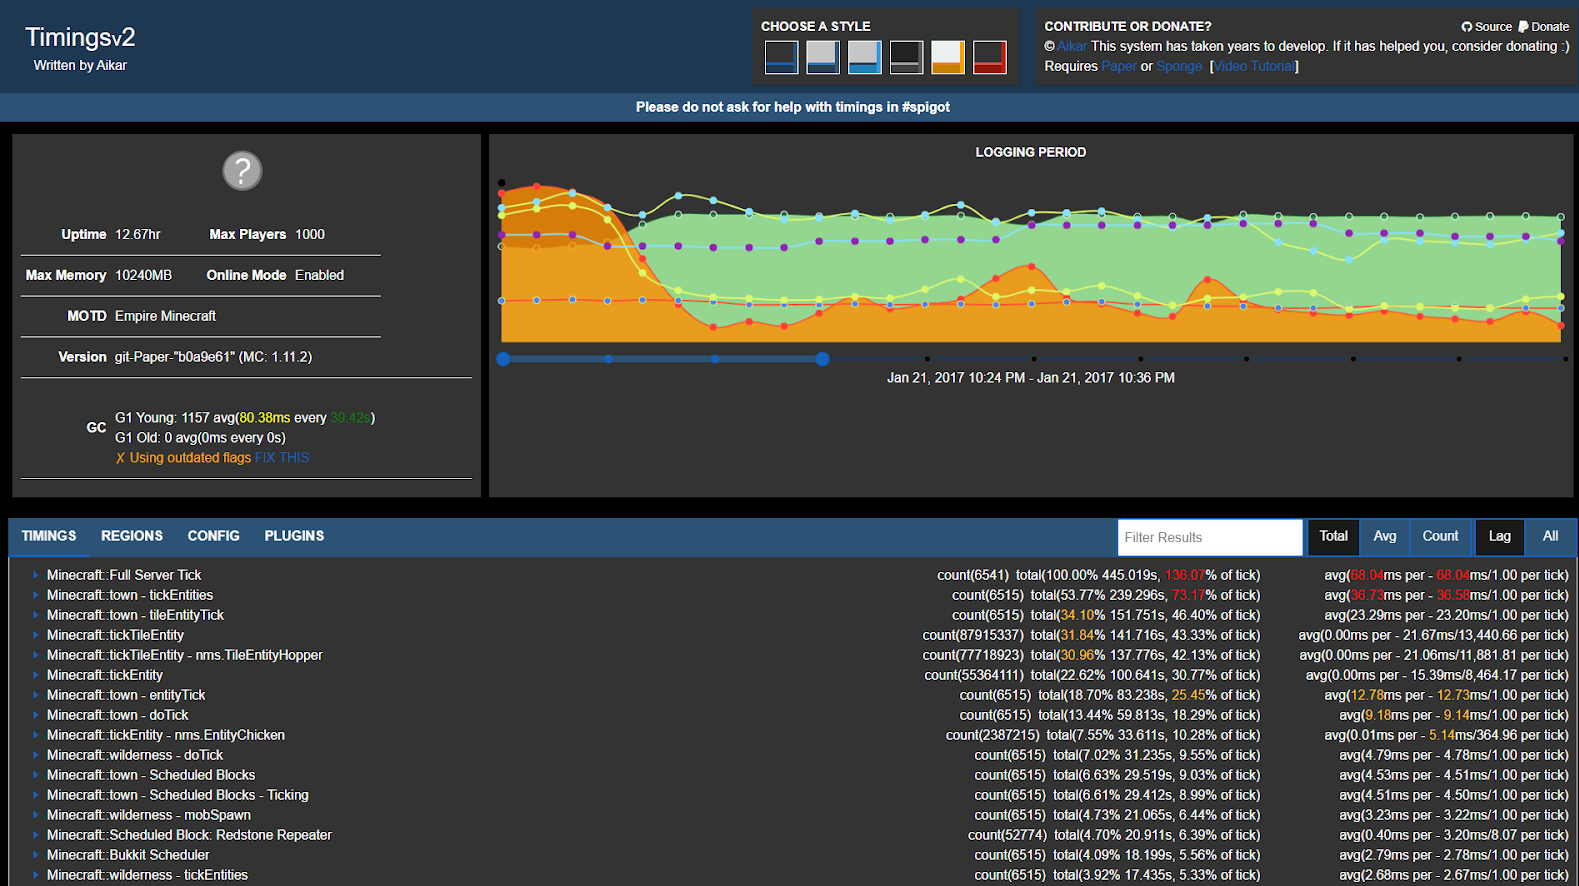The image size is (1579, 886).
Task: Click the FIX THIS outdated flags link
Action: click(x=282, y=458)
